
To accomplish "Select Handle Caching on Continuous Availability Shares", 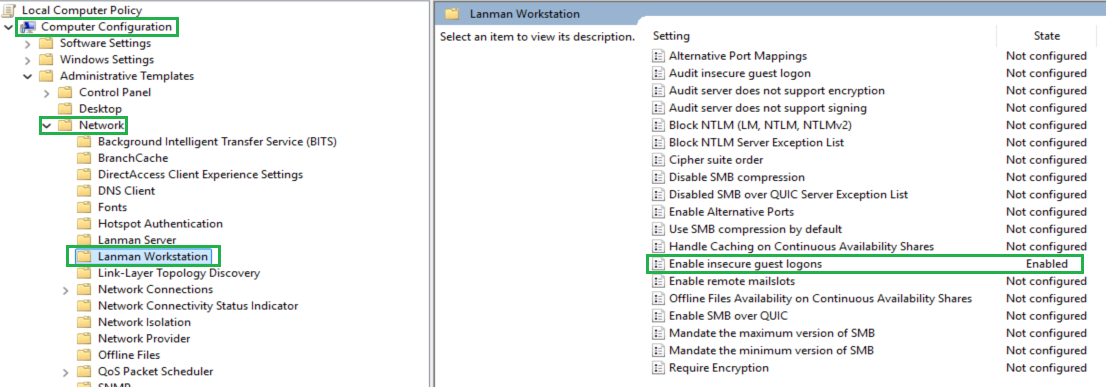I will point(801,247).
